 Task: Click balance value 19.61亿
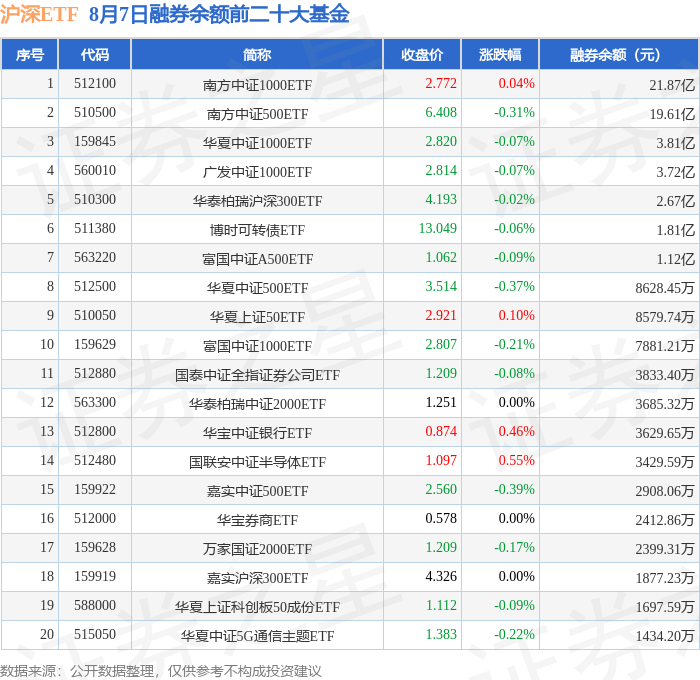[x=672, y=114]
